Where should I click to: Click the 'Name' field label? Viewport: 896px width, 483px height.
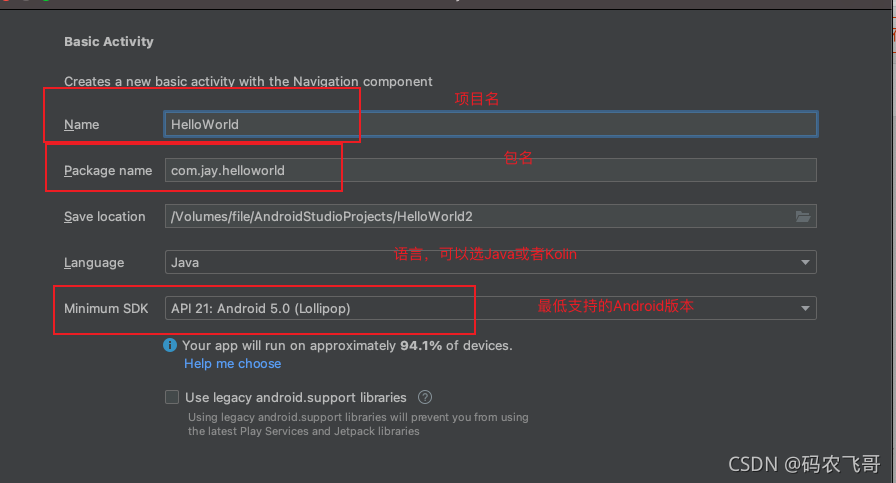pos(81,125)
